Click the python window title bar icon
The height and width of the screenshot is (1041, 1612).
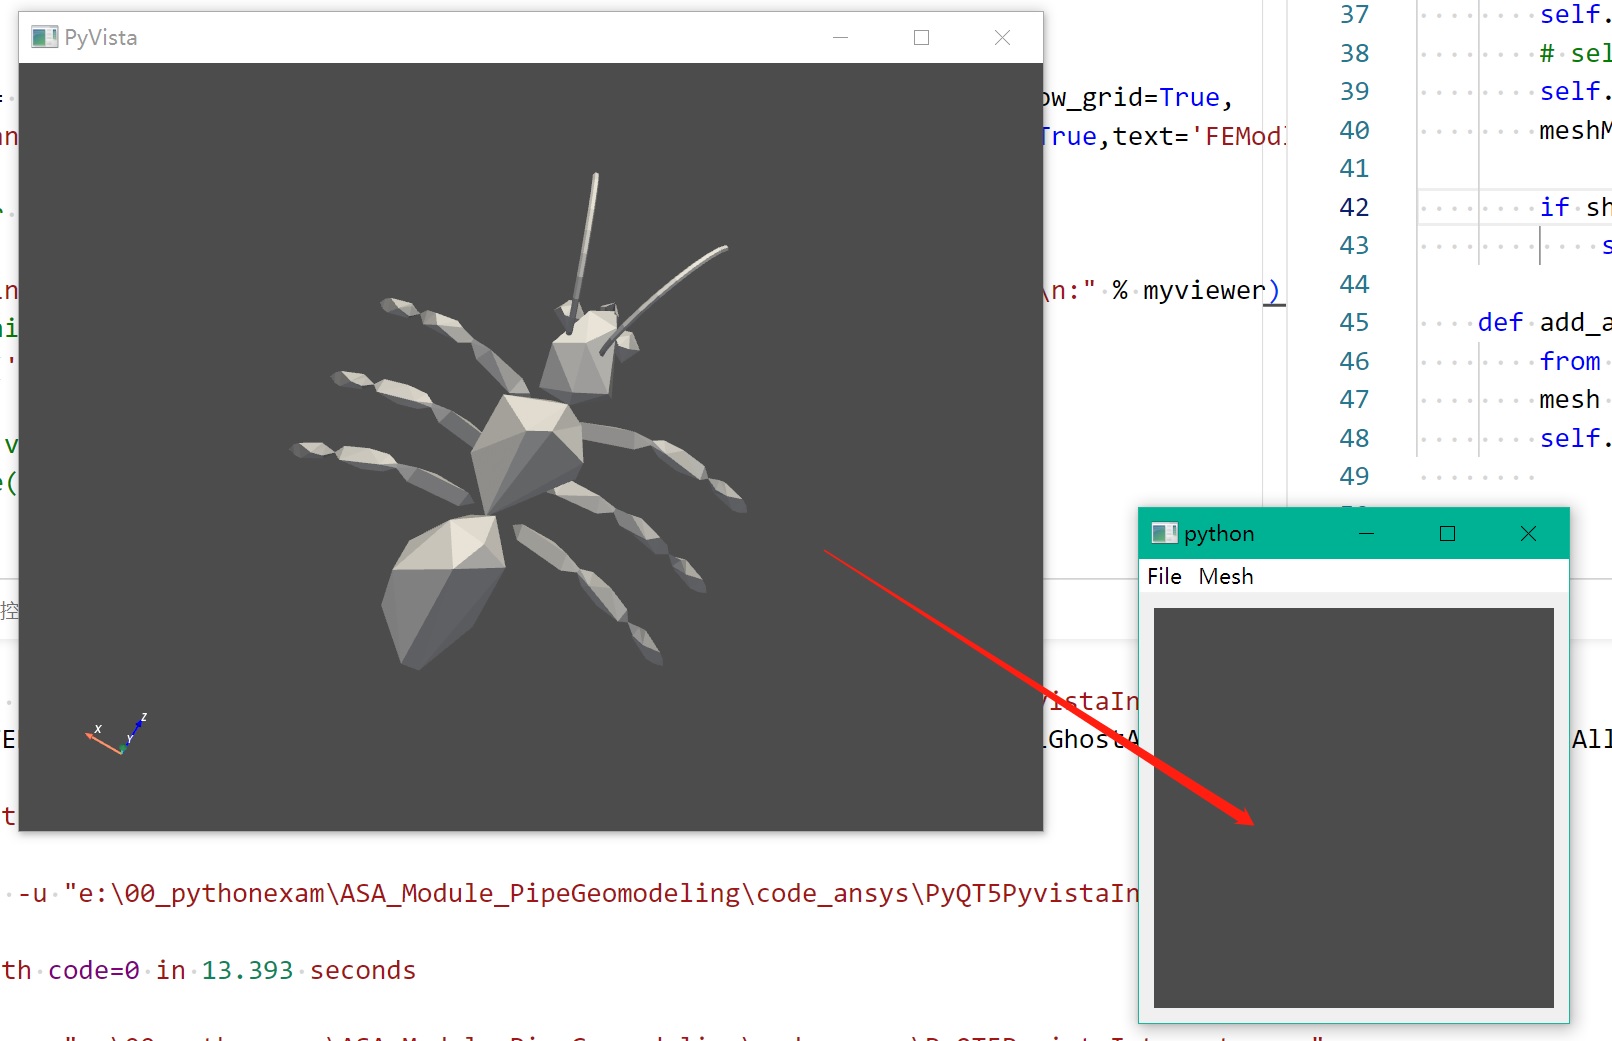pos(1163,533)
